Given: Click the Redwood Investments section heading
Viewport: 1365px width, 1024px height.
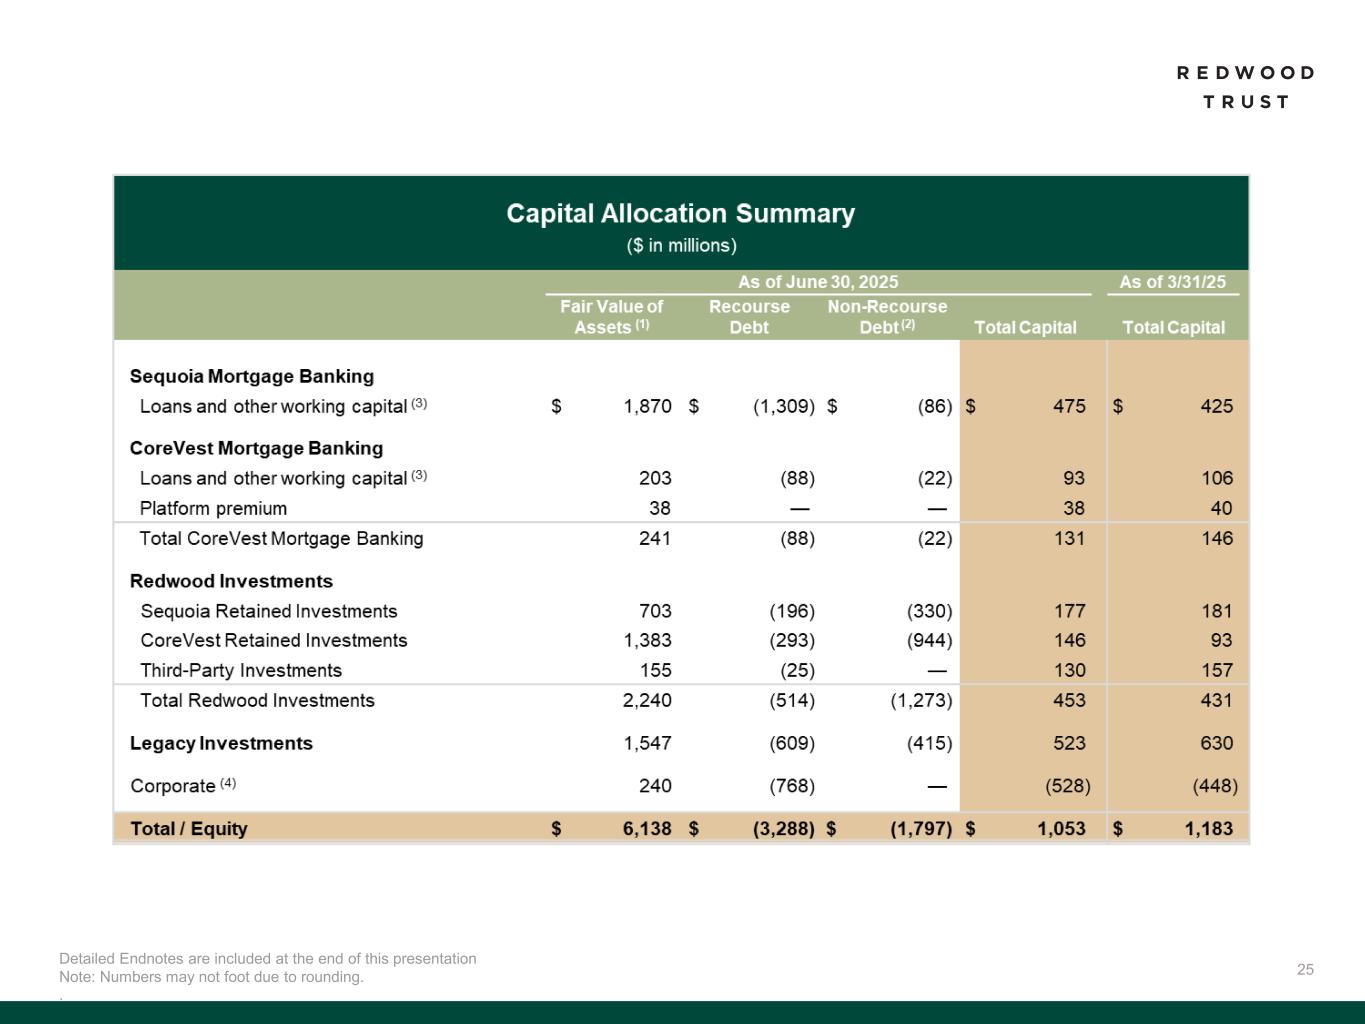Looking at the screenshot, I should coord(231,581).
